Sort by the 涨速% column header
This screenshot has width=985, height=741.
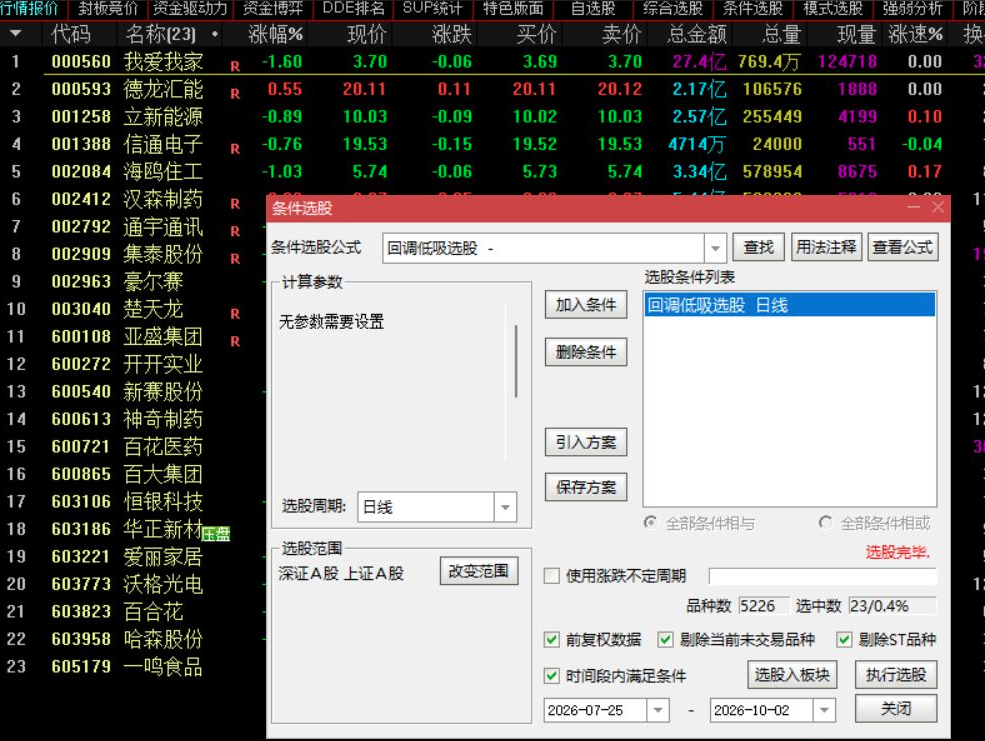[915, 34]
